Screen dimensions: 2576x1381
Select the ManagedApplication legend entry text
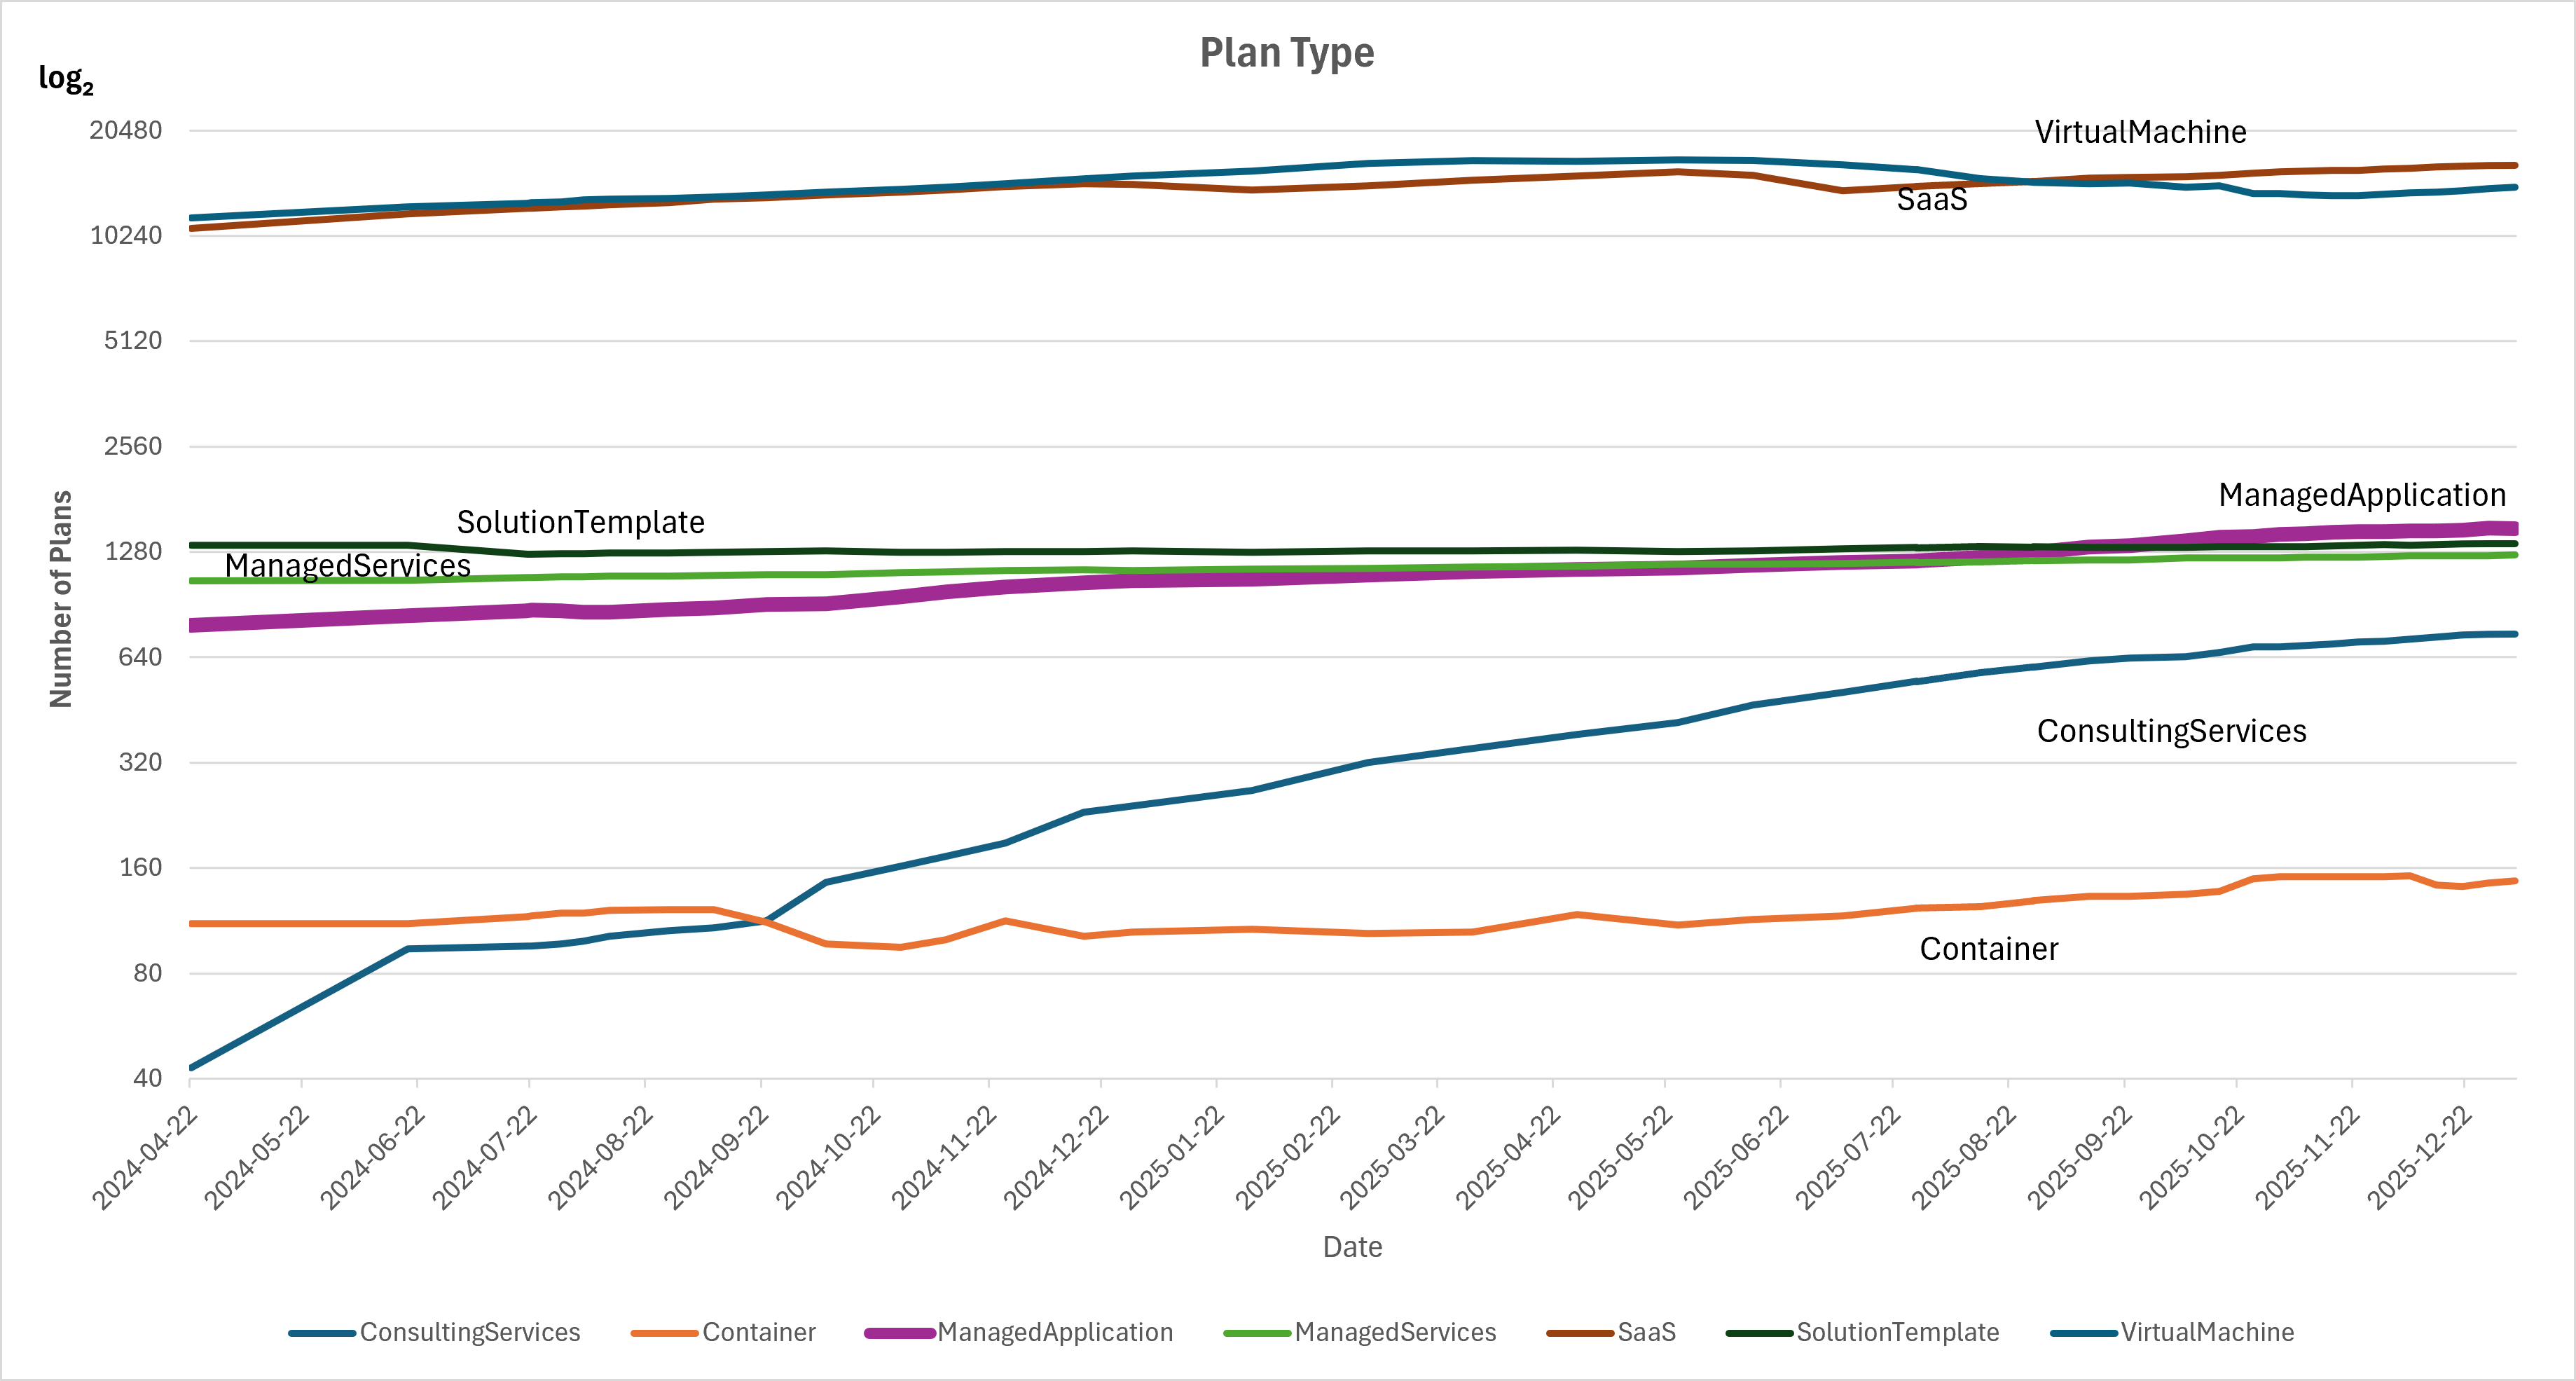(x=1054, y=1332)
